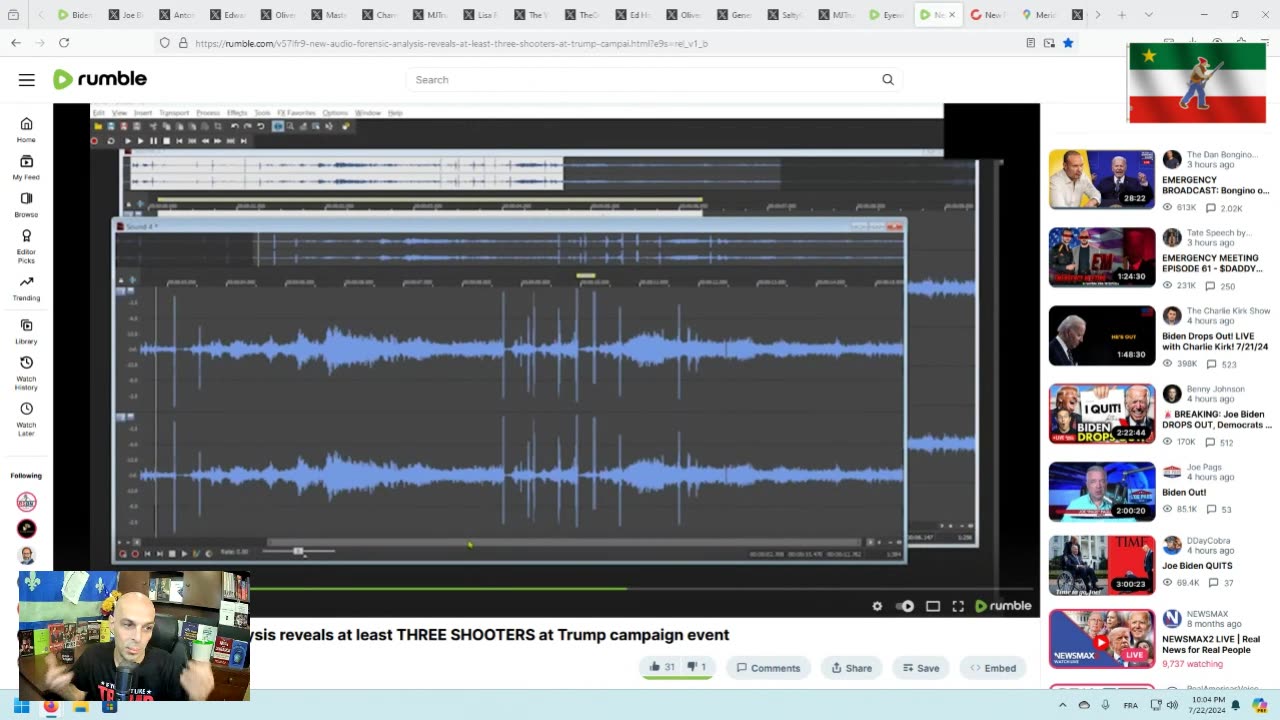Open Browse in sidebar
1280x720 pixels.
(26, 205)
